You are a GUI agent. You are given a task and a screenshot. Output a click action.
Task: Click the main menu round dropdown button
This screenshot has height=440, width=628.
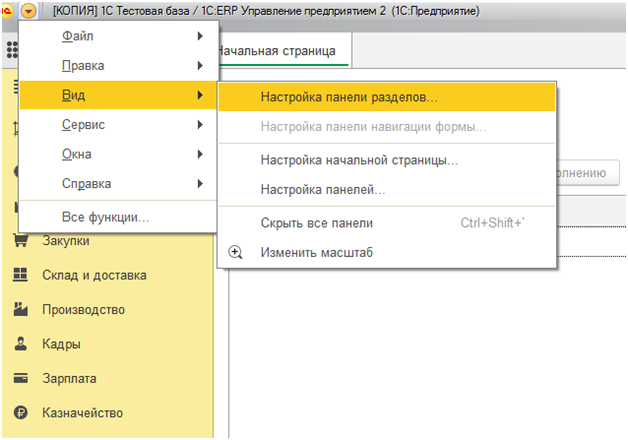(28, 11)
